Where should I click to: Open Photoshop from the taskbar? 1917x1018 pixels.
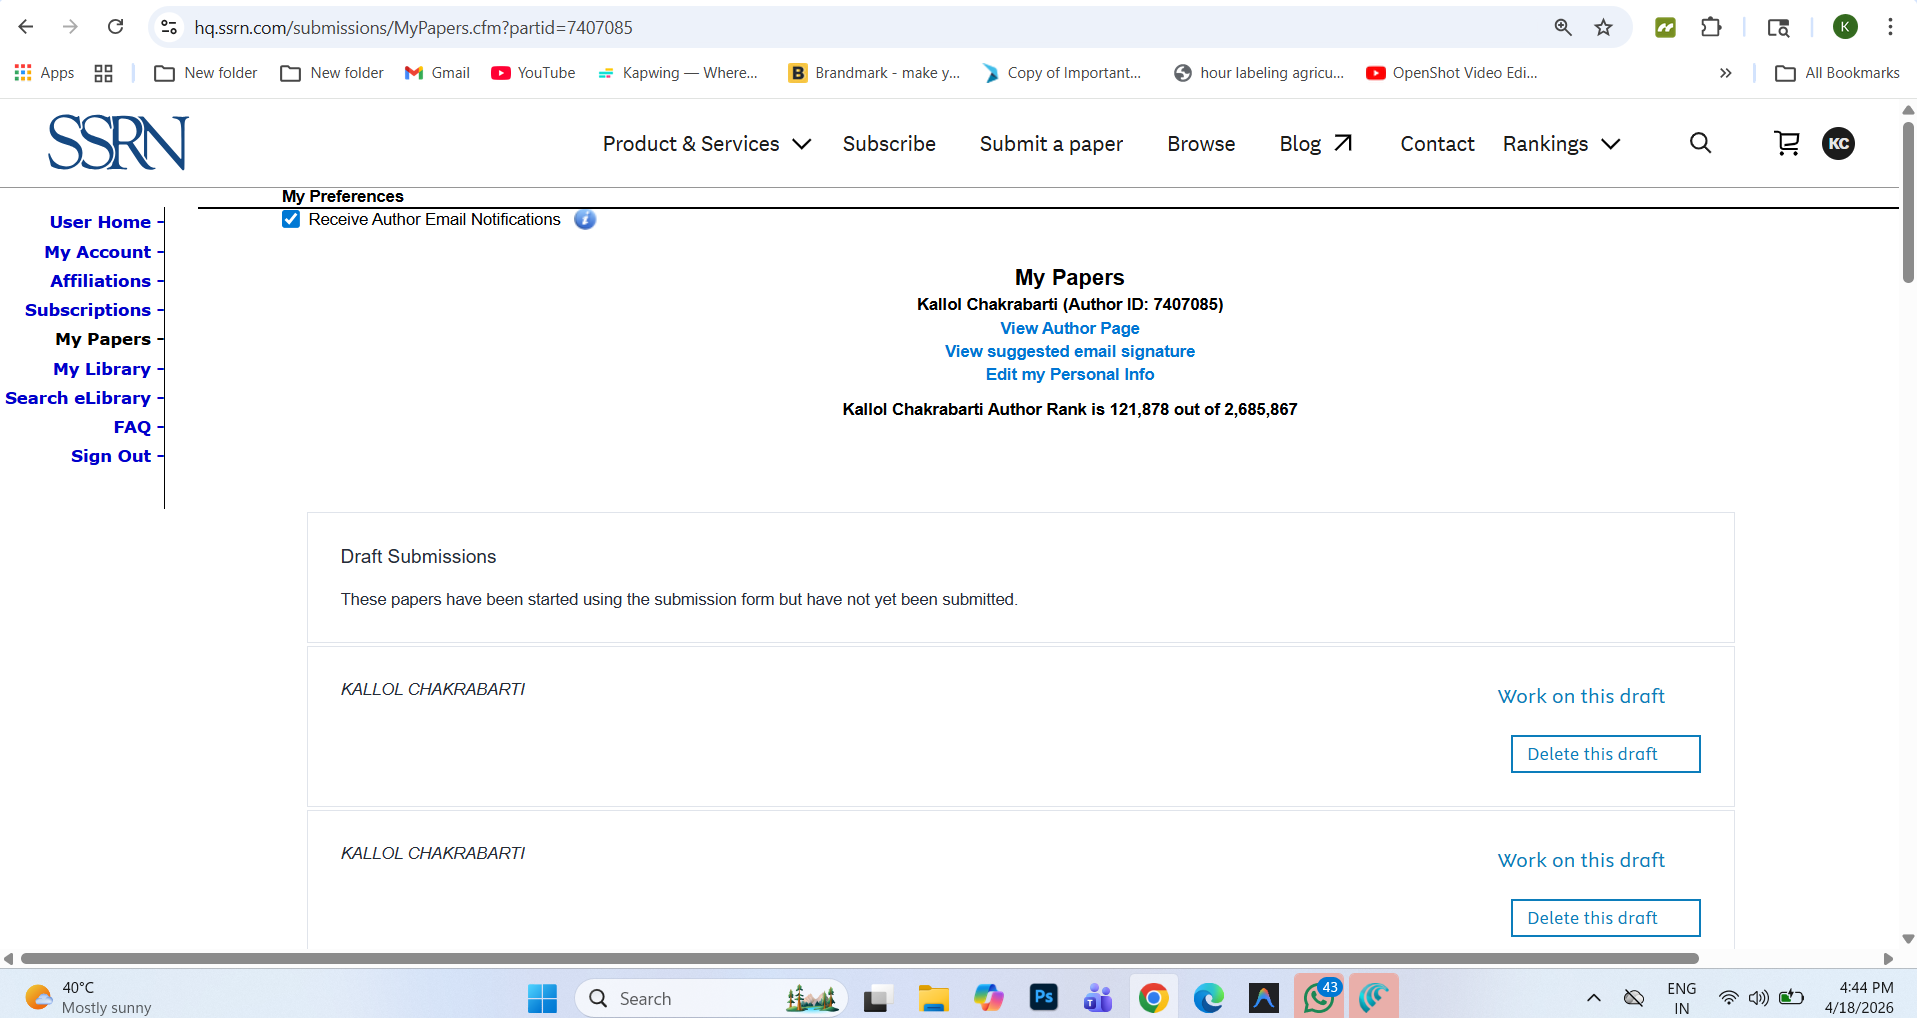pos(1043,997)
